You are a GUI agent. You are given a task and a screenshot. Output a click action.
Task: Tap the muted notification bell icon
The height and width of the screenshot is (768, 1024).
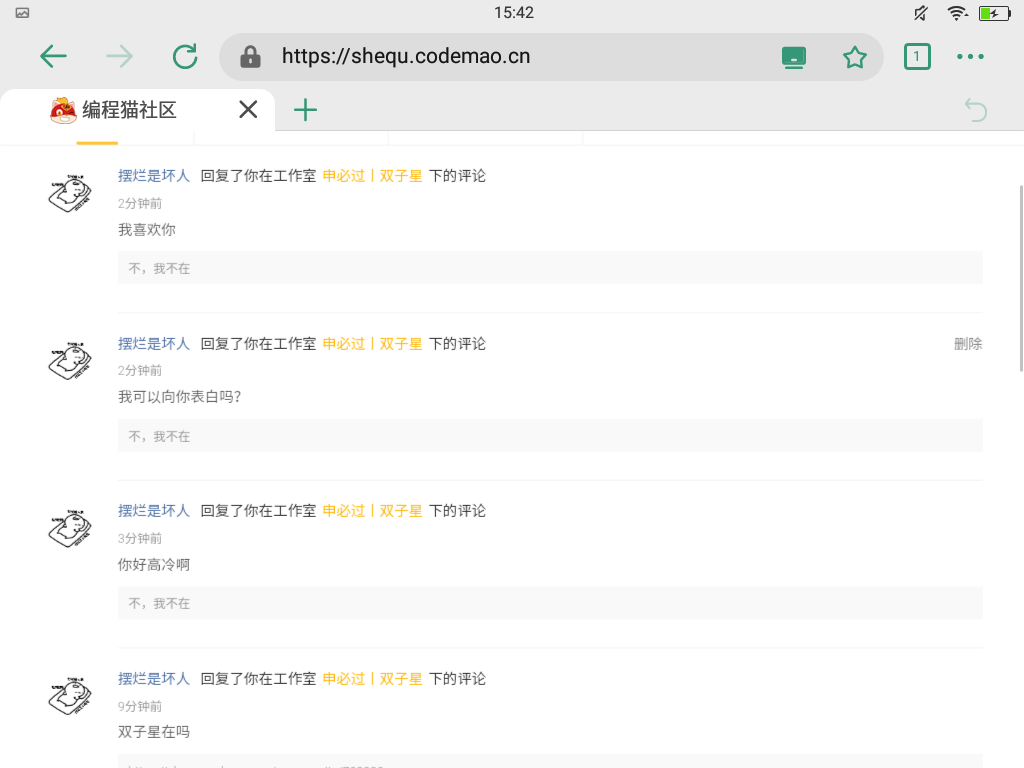[x=921, y=13]
